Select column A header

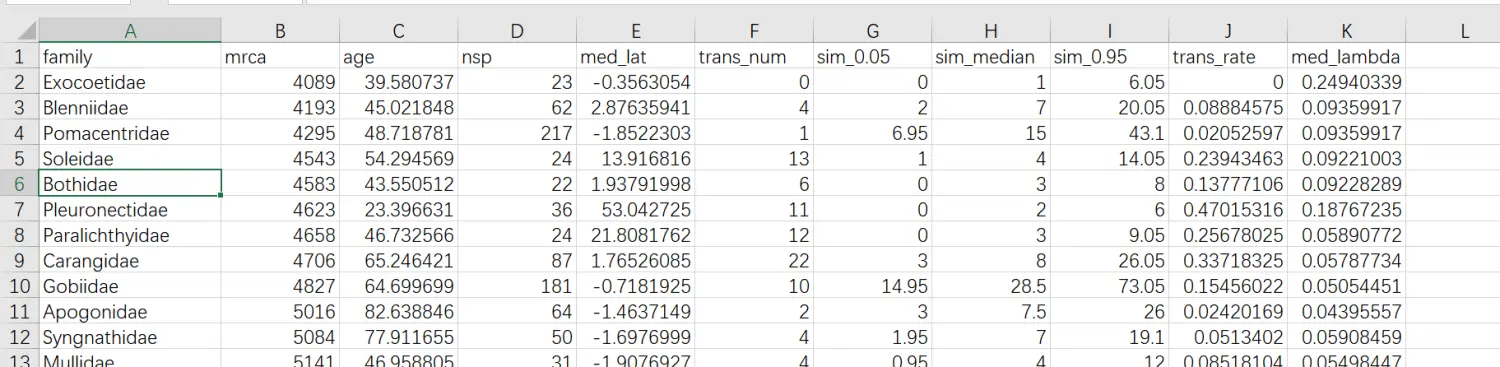pos(130,32)
